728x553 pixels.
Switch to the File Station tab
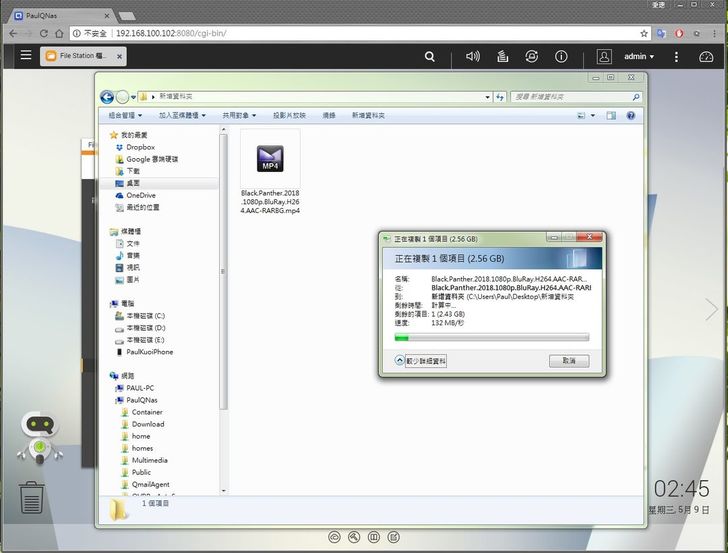(x=82, y=56)
